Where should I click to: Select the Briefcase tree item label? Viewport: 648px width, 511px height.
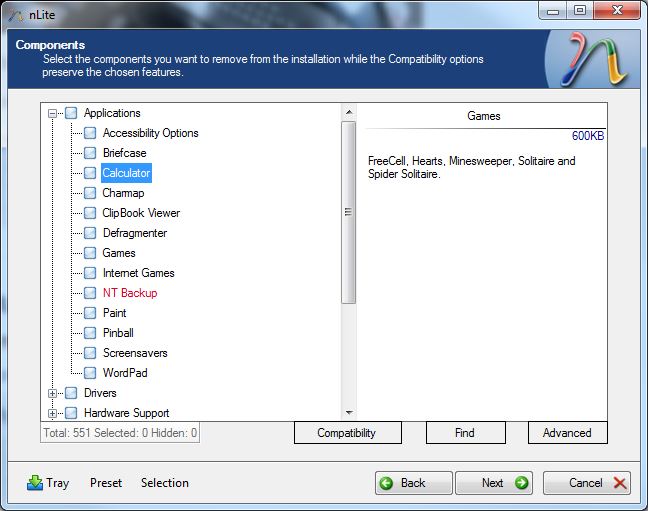tap(124, 153)
